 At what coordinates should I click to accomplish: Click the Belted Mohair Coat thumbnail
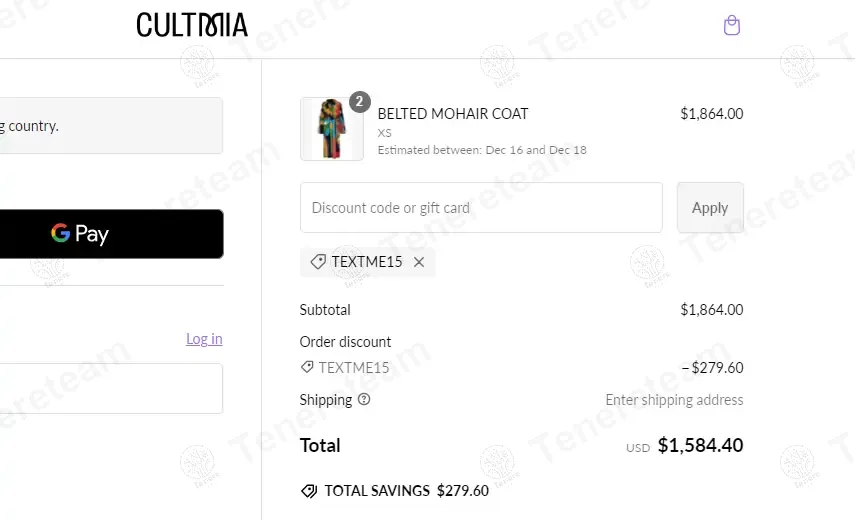point(331,129)
